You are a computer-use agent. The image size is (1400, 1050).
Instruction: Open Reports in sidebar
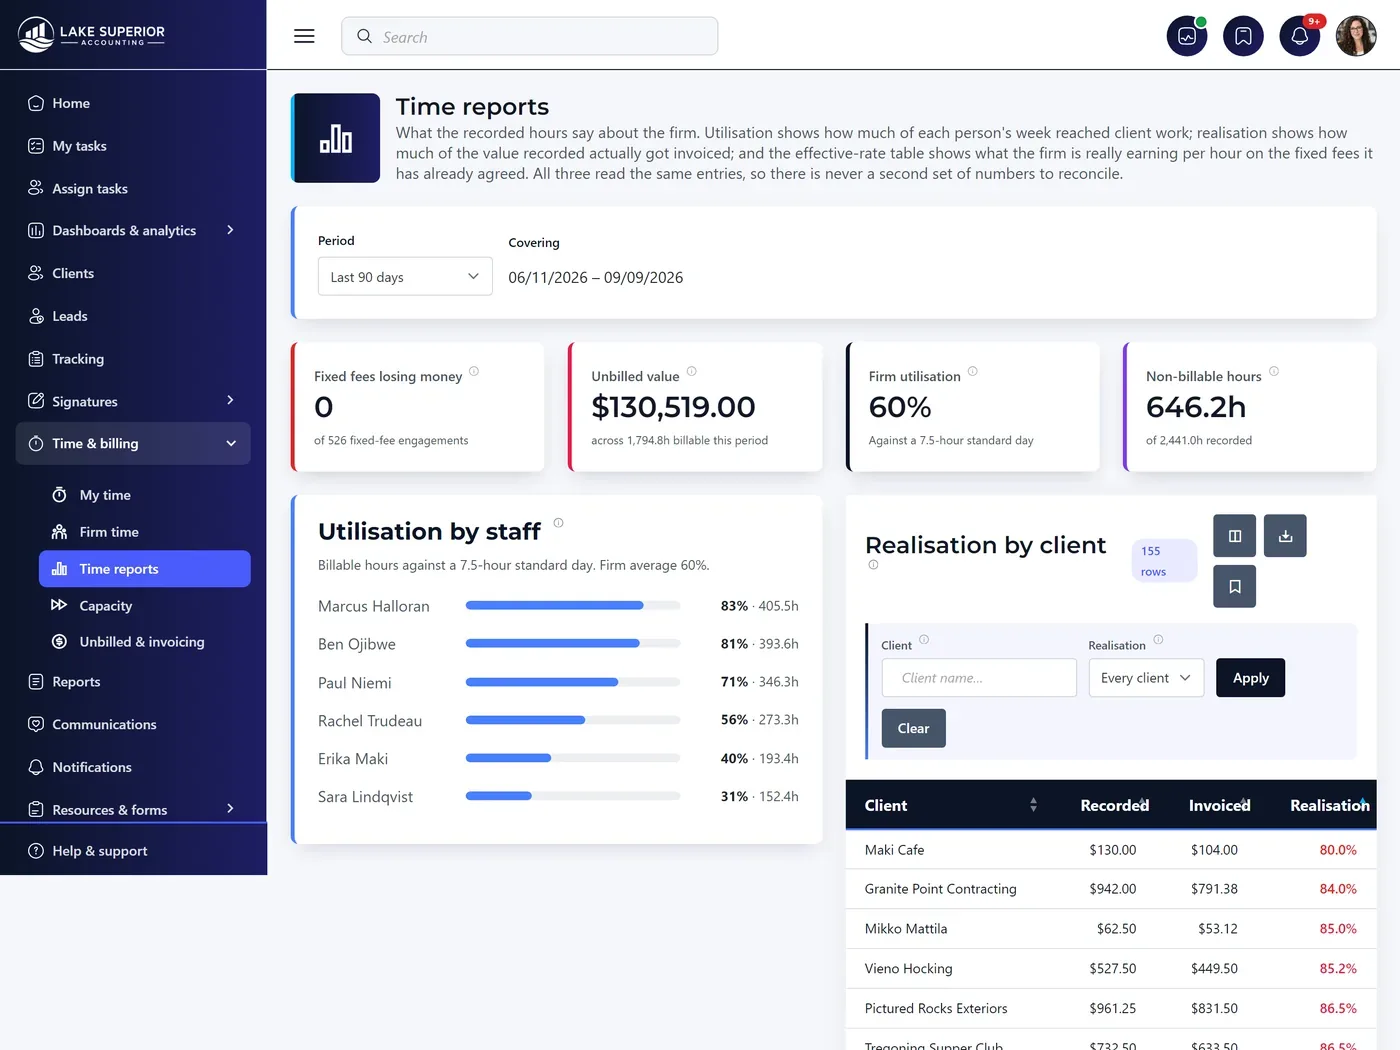coord(133,682)
